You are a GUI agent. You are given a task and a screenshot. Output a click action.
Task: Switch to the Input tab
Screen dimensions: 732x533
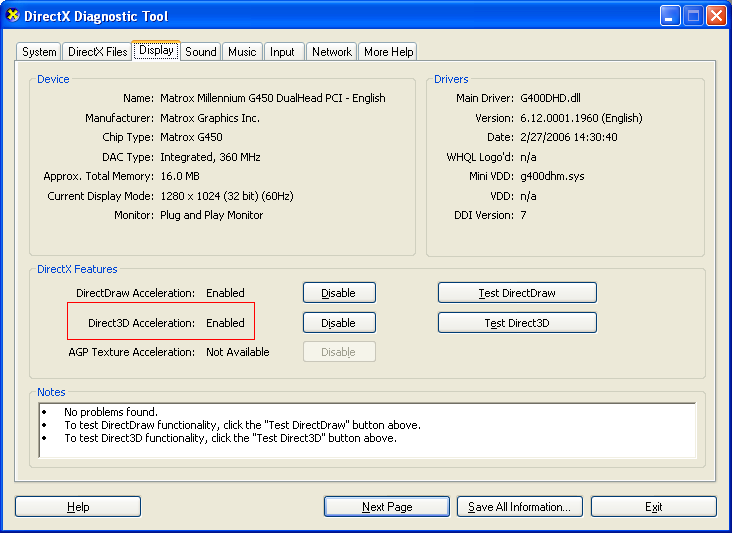point(282,52)
